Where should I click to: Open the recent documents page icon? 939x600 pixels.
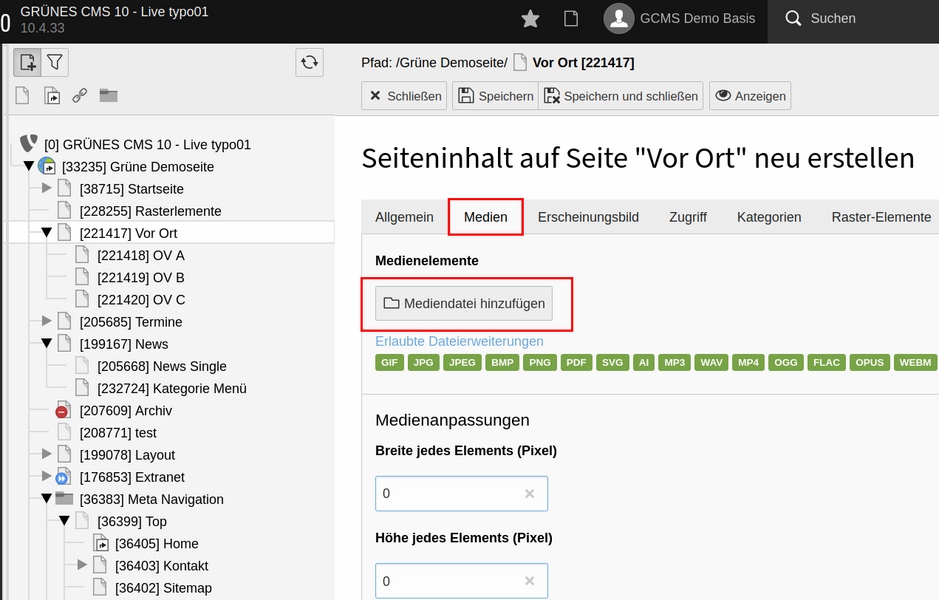click(x=571, y=19)
